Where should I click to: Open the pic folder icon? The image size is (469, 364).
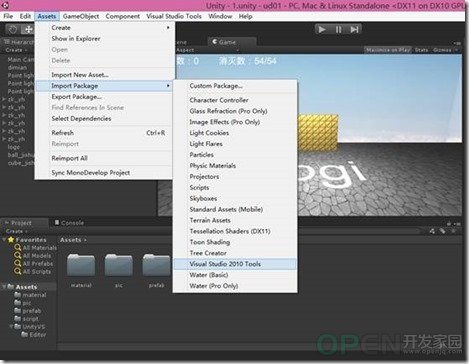coord(119,265)
